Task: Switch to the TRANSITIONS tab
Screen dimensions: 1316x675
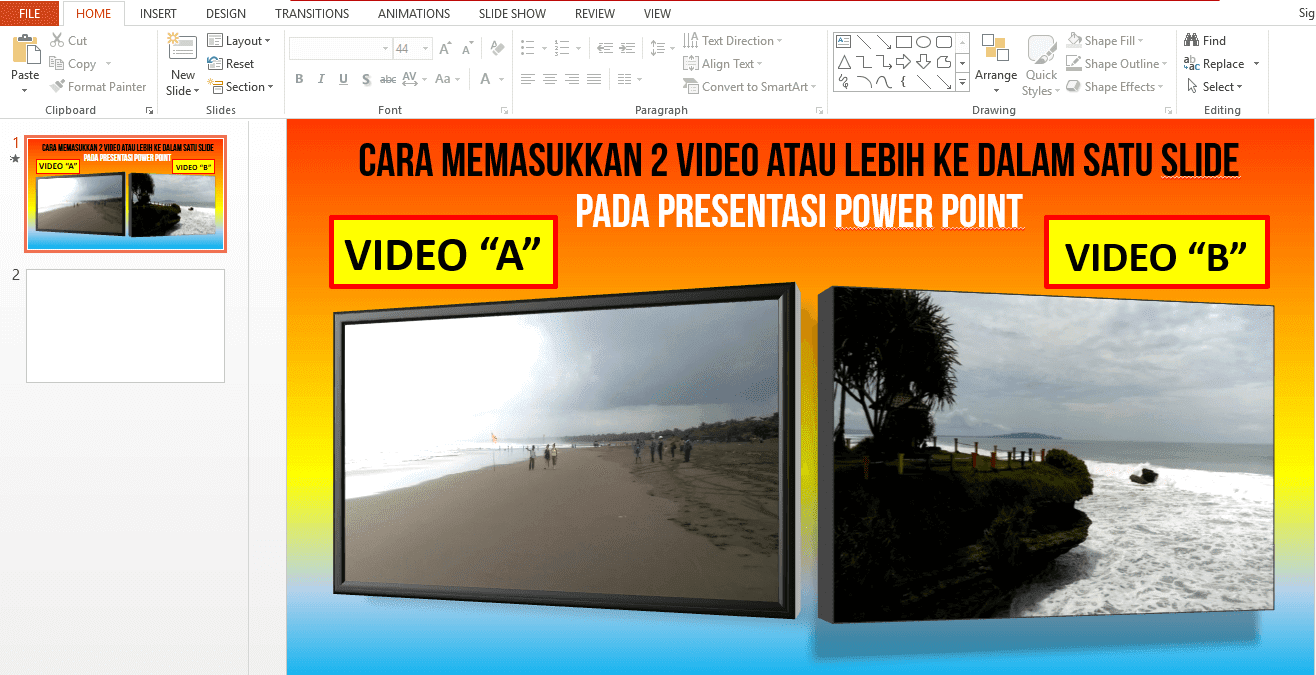Action: [312, 14]
